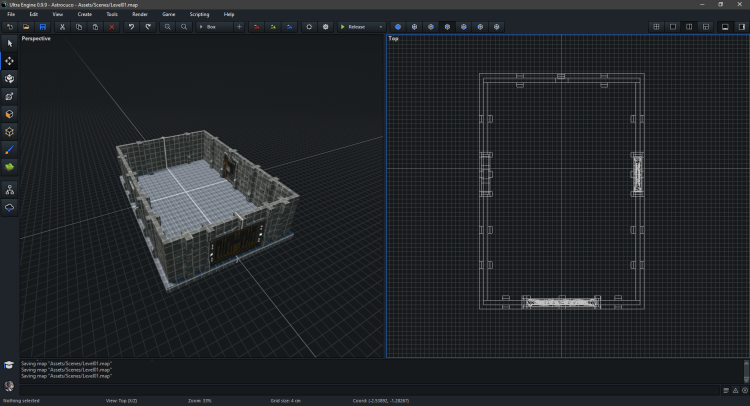Click the plus button next to Box
The image size is (750, 406).
pyautogui.click(x=239, y=27)
